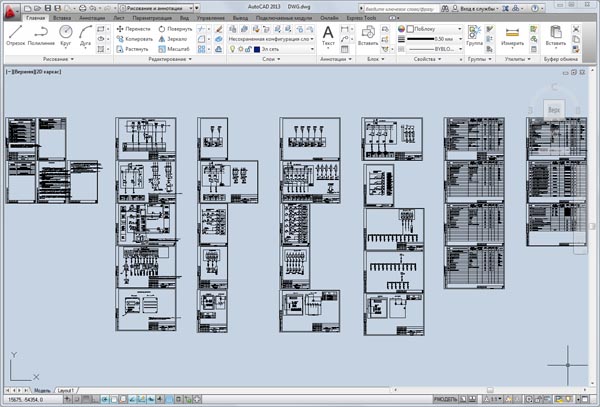
Task: Switch to the Вставка ribbon tab
Action: point(62,18)
